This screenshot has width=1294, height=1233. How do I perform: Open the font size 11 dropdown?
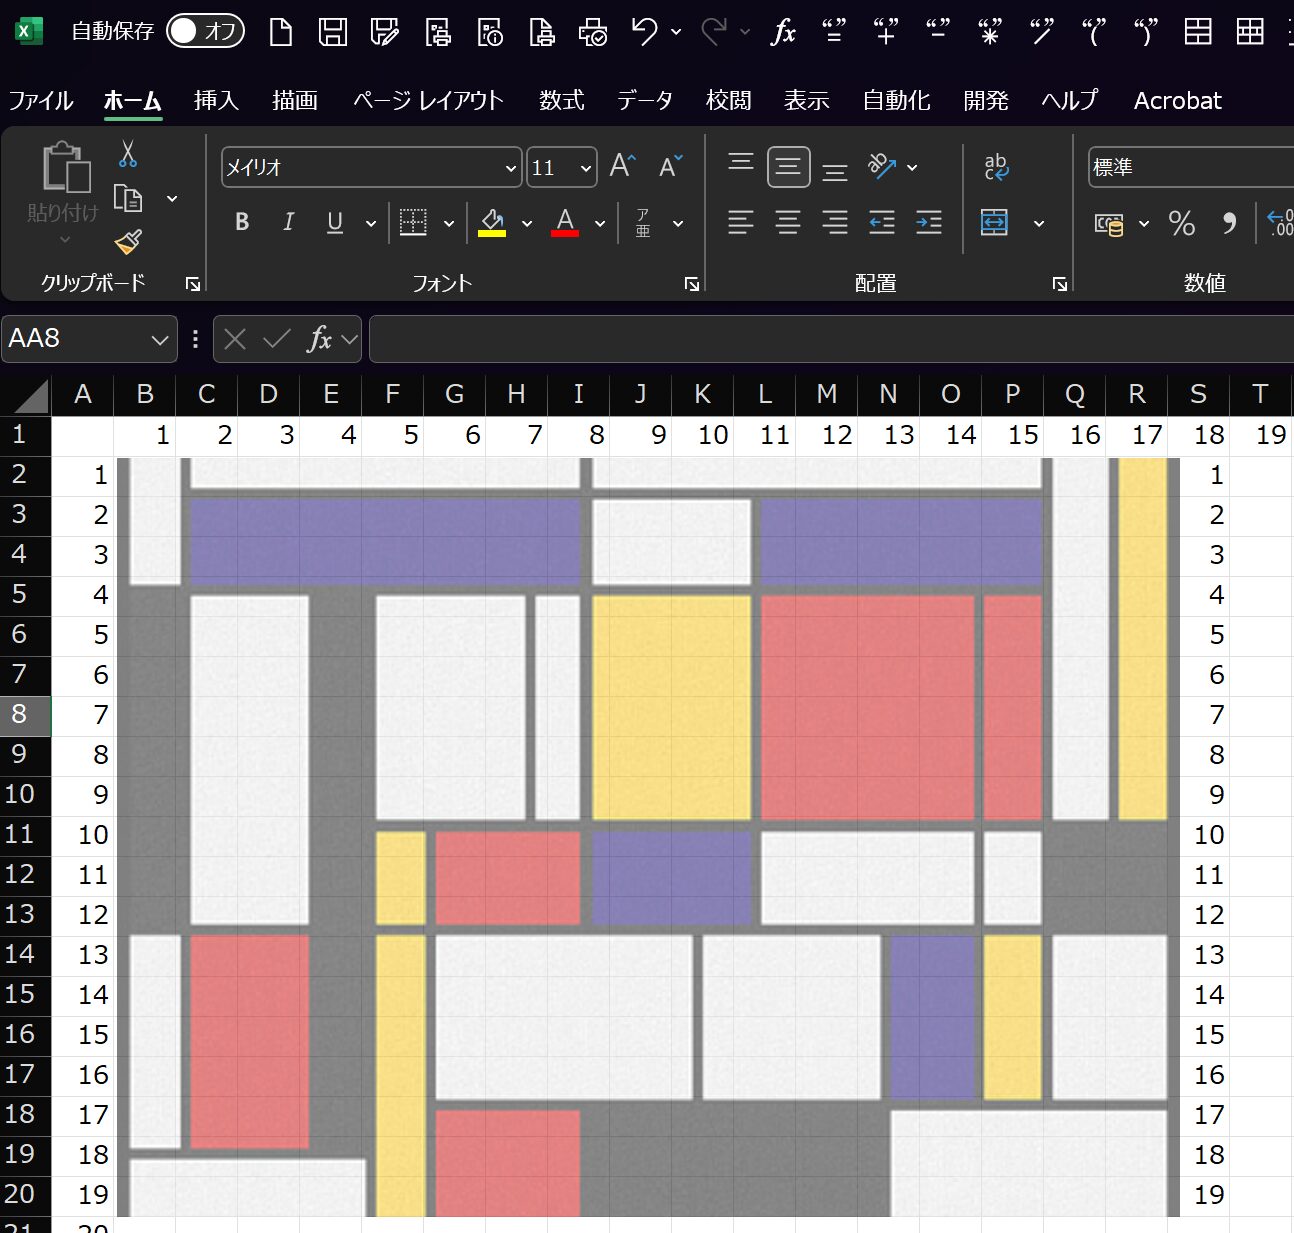(x=586, y=168)
